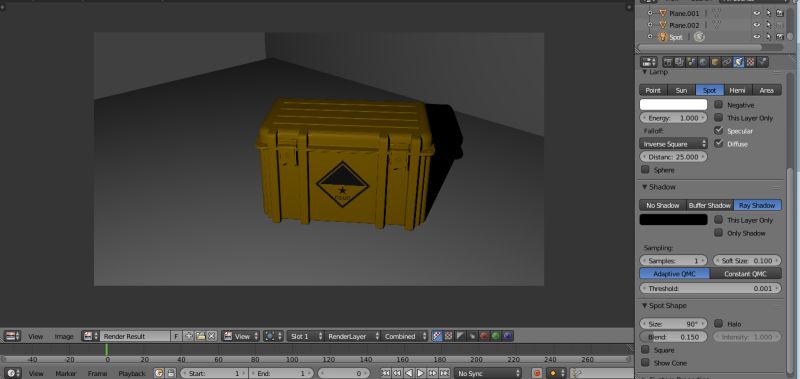Enable the Negative checkbox
The image size is (800, 379).
718,105
